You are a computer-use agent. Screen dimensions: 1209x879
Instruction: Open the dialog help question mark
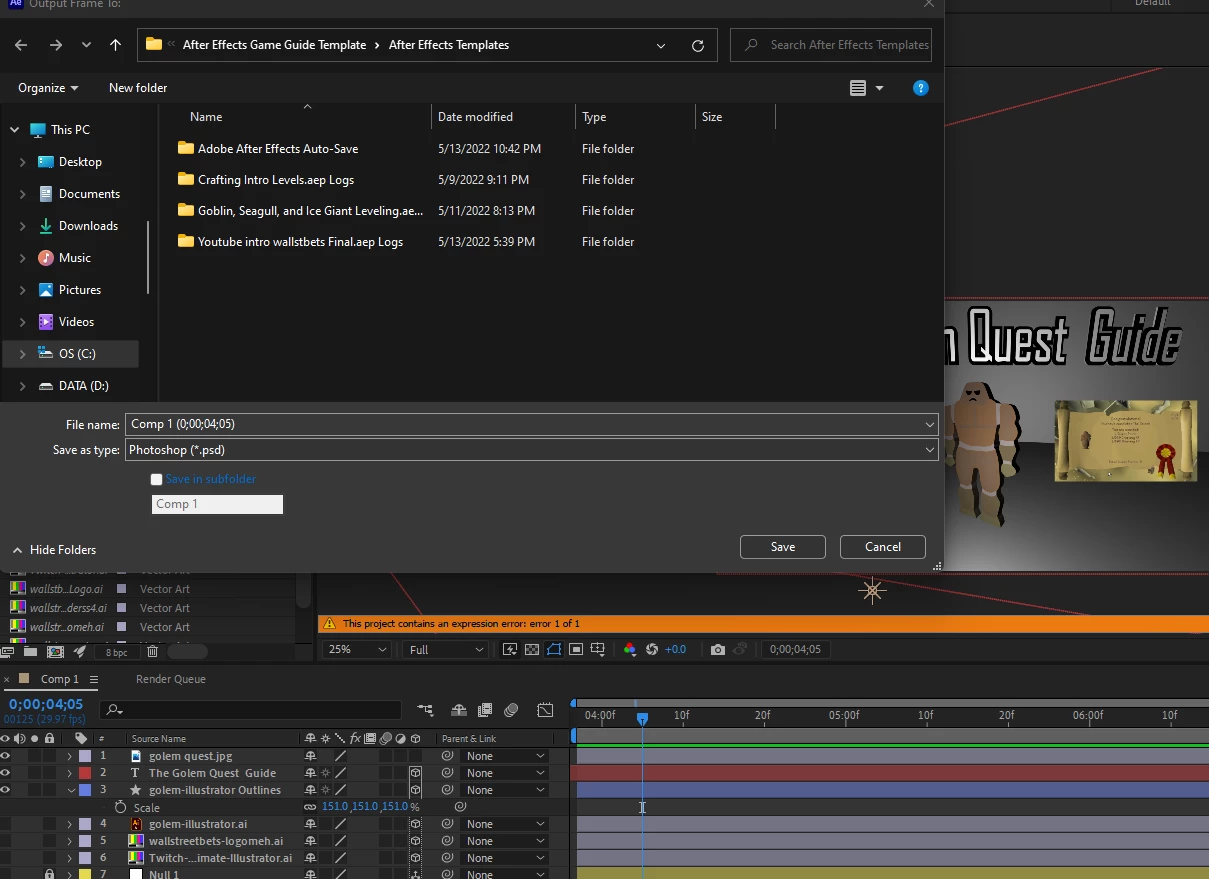921,88
